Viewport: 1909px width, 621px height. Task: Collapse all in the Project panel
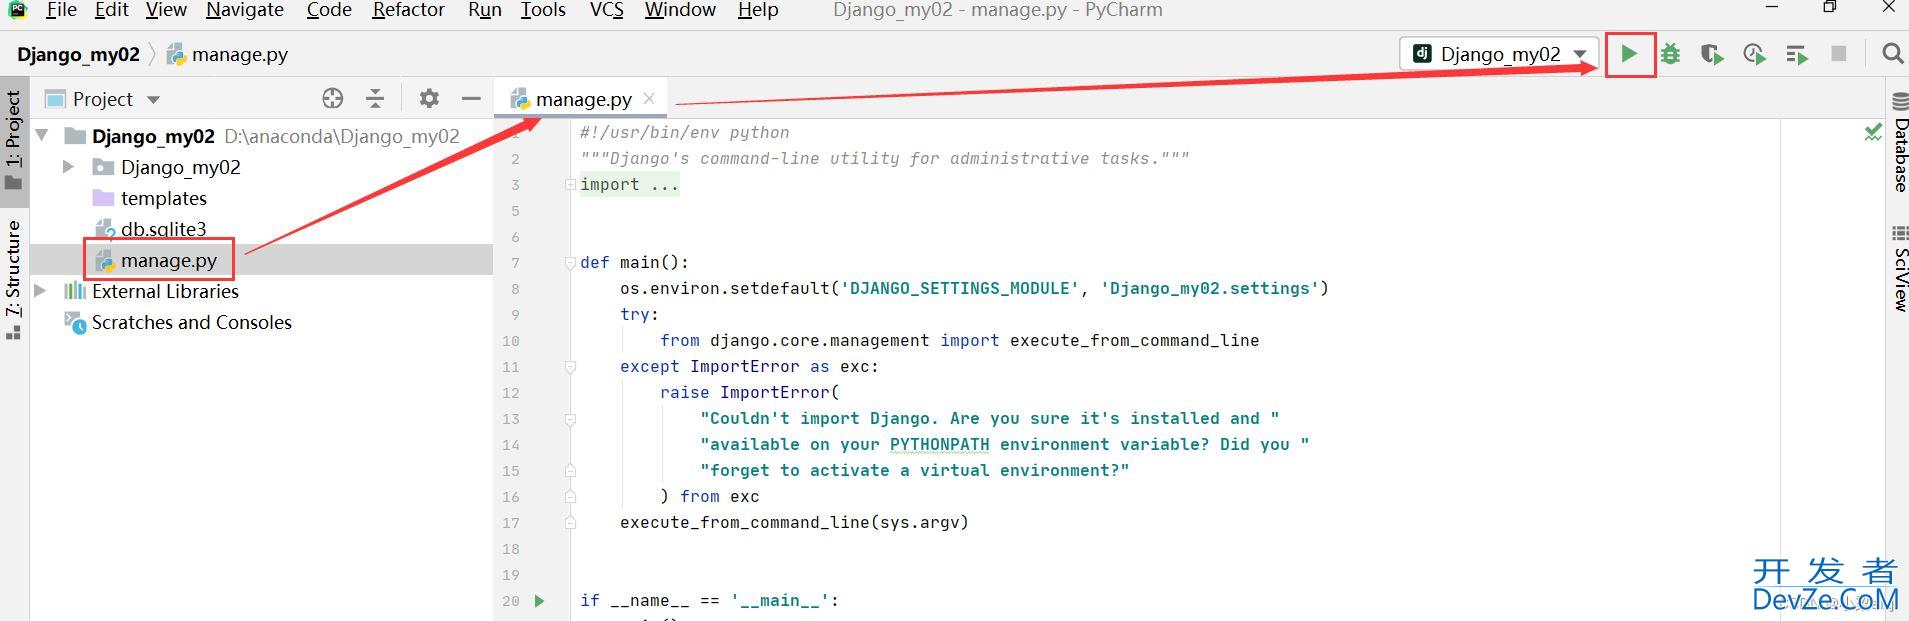375,98
